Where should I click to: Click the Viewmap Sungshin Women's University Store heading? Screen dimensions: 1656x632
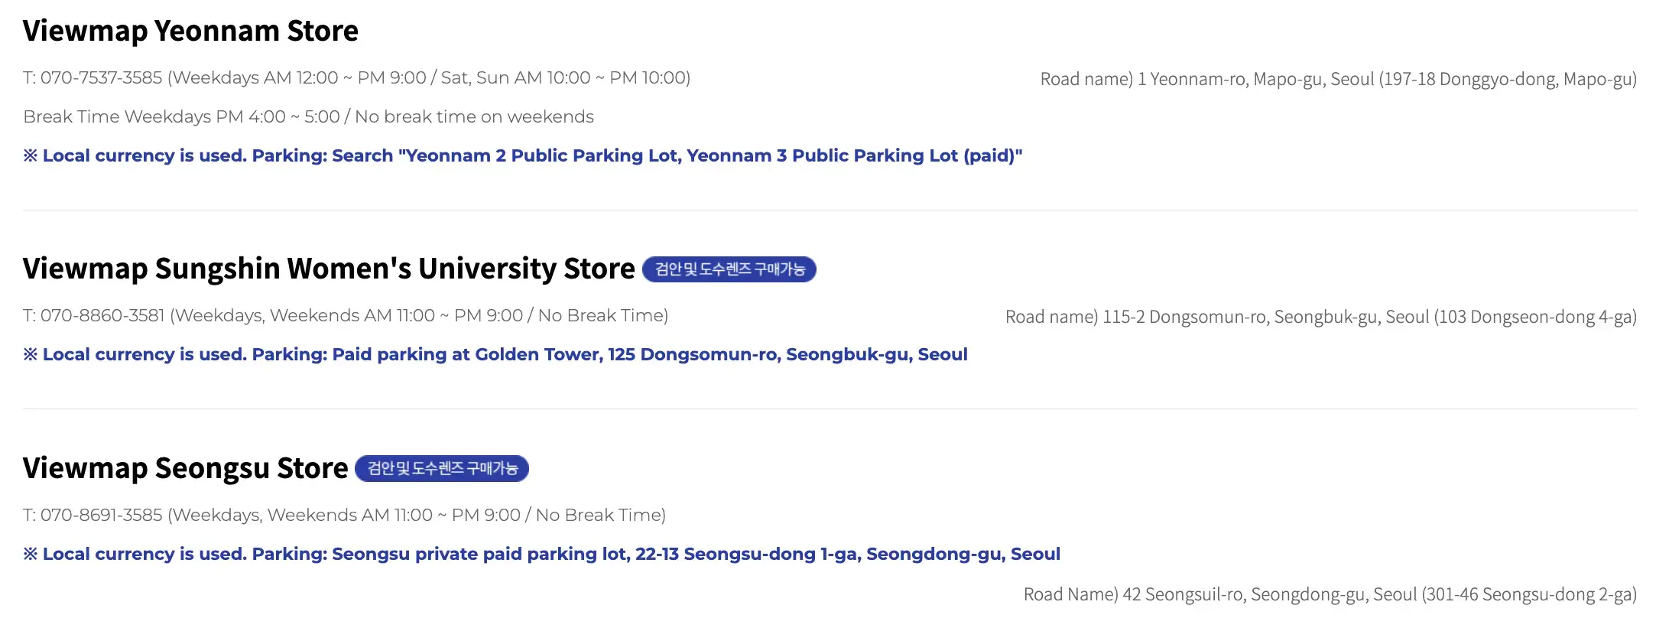click(329, 269)
